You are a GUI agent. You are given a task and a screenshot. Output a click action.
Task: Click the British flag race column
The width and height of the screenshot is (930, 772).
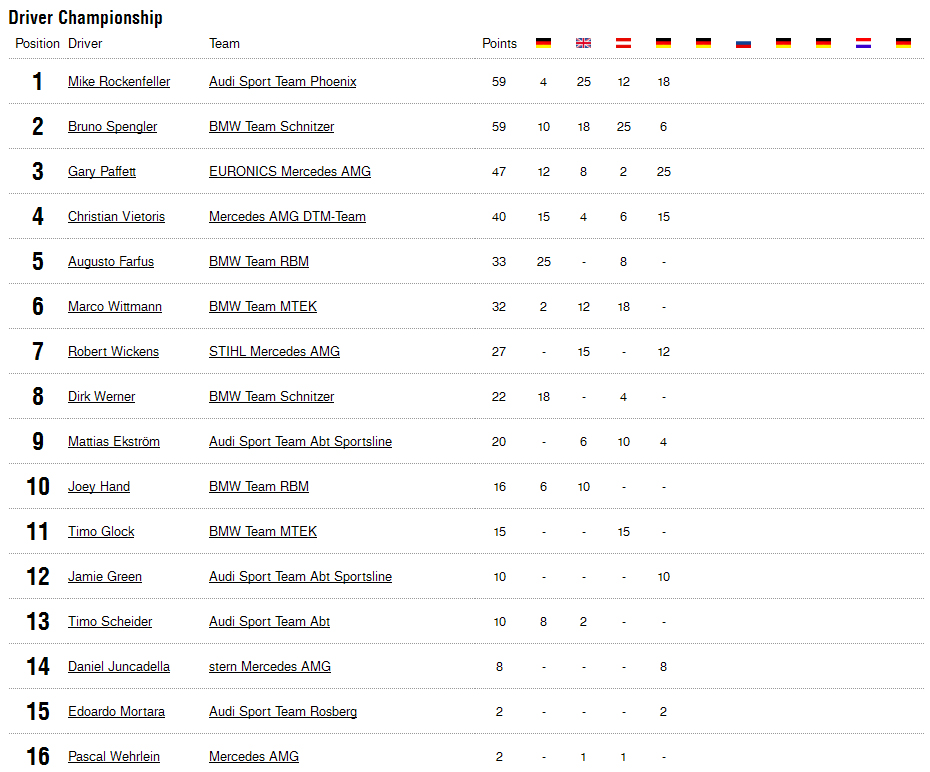pos(584,43)
